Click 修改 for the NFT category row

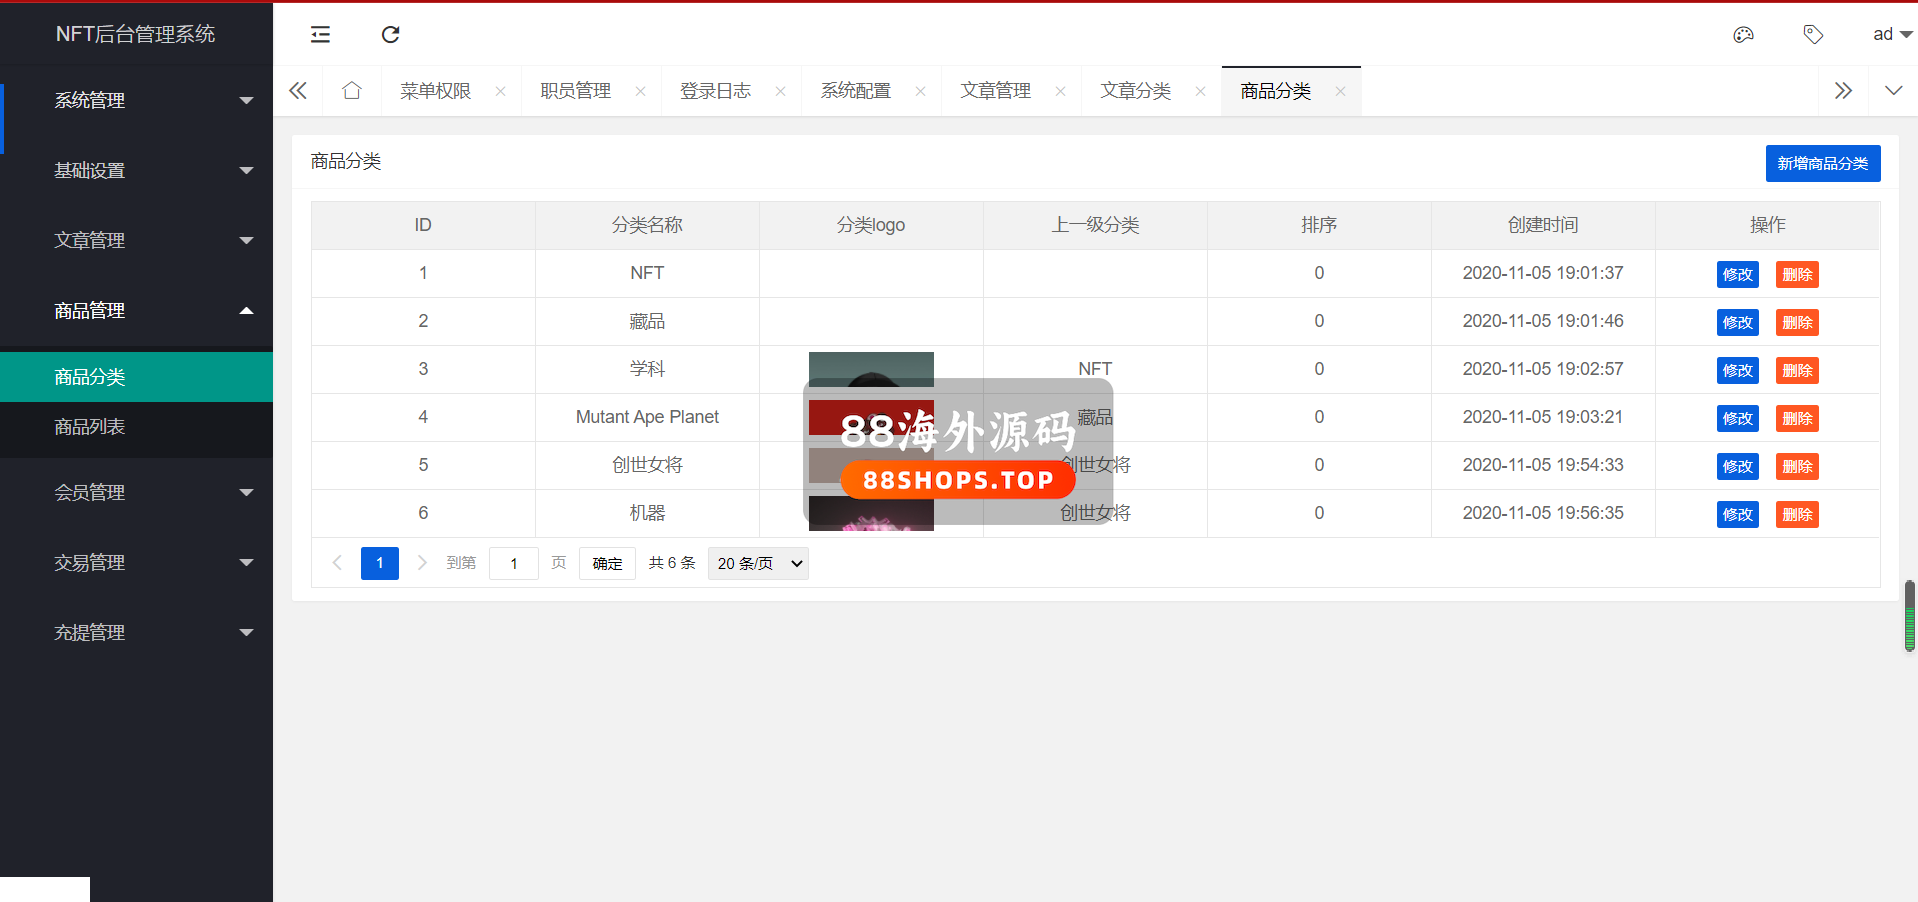click(x=1737, y=275)
